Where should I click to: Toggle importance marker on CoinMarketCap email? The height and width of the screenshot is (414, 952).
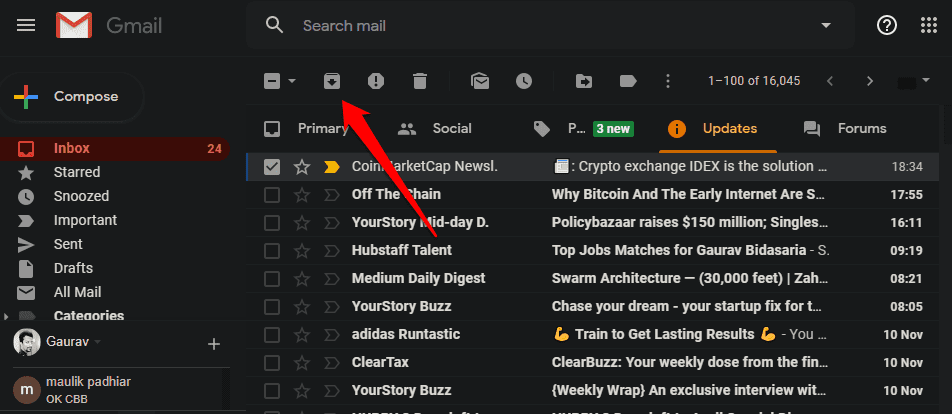(x=332, y=167)
